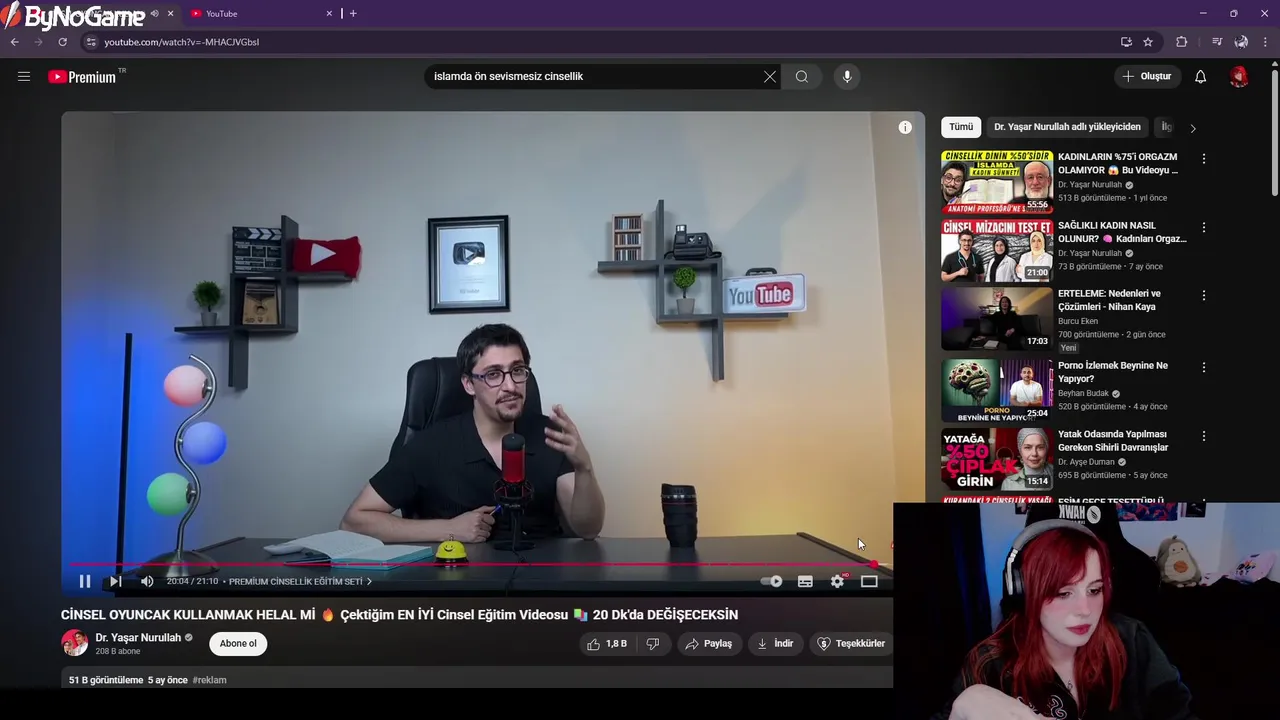This screenshot has height=720, width=1280.
Task: Click the page vertical scrollbar
Action: 1274,130
